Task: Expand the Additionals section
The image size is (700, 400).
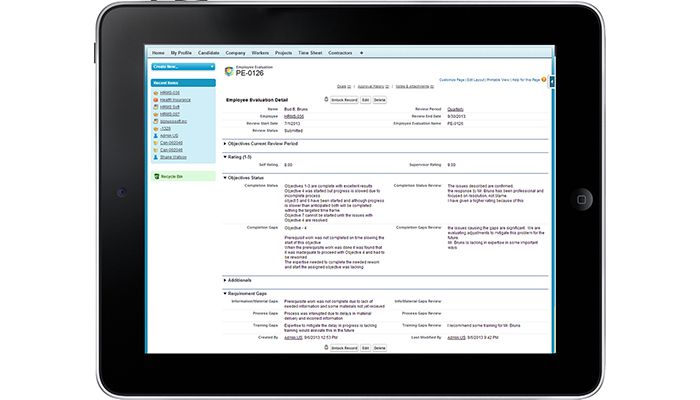Action: (225, 280)
